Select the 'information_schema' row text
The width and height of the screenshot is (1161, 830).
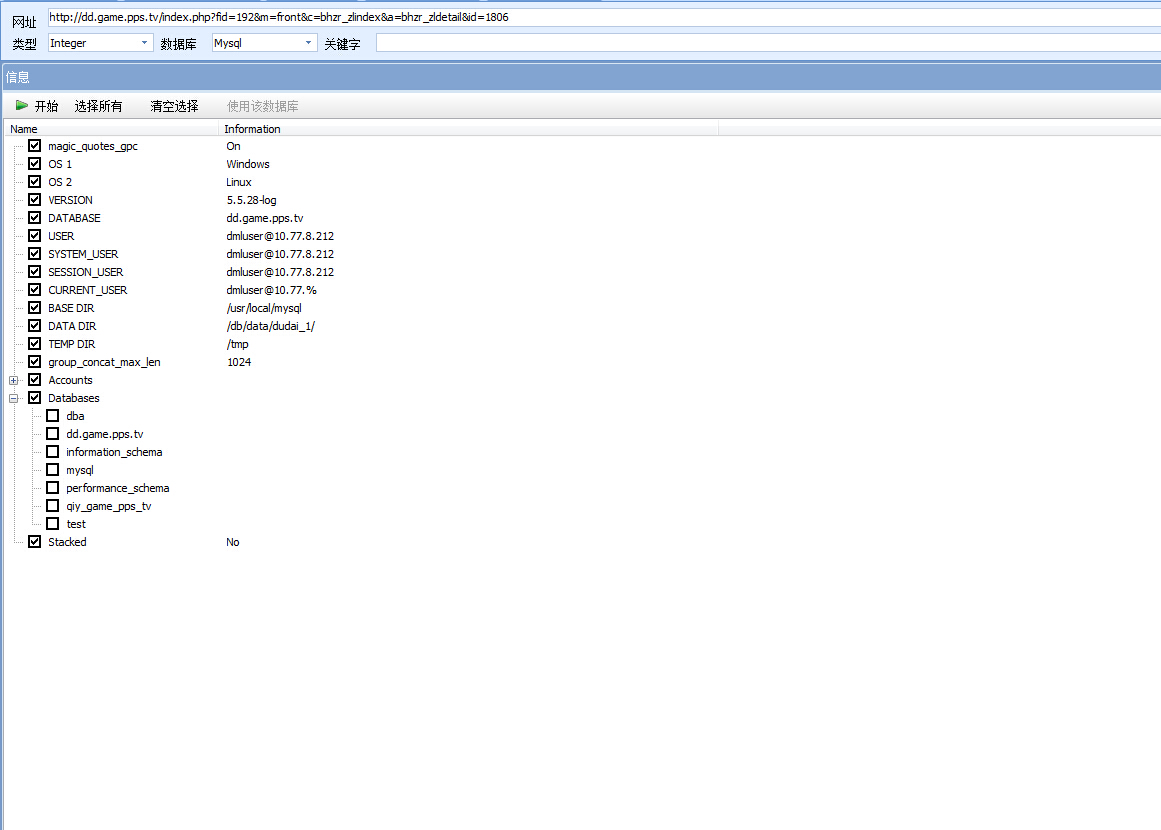[x=114, y=452]
